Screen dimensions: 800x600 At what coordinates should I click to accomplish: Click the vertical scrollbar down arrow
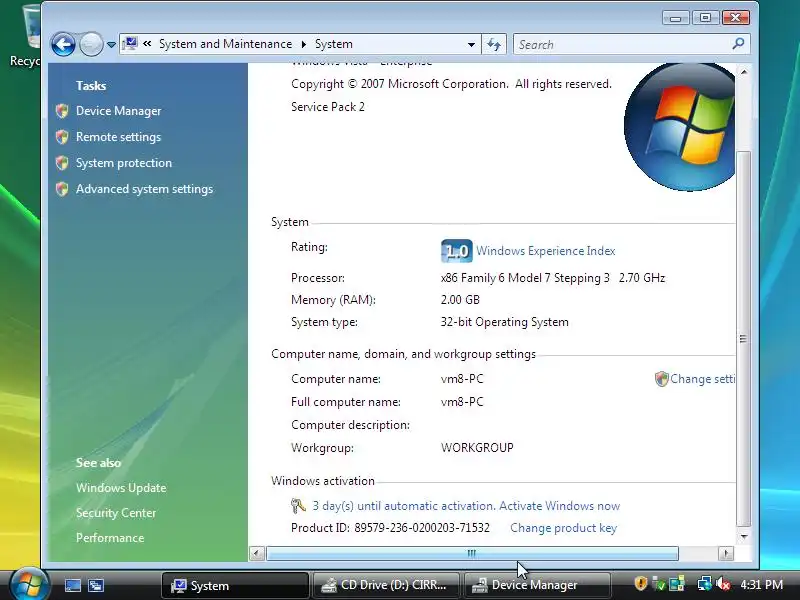(x=743, y=536)
